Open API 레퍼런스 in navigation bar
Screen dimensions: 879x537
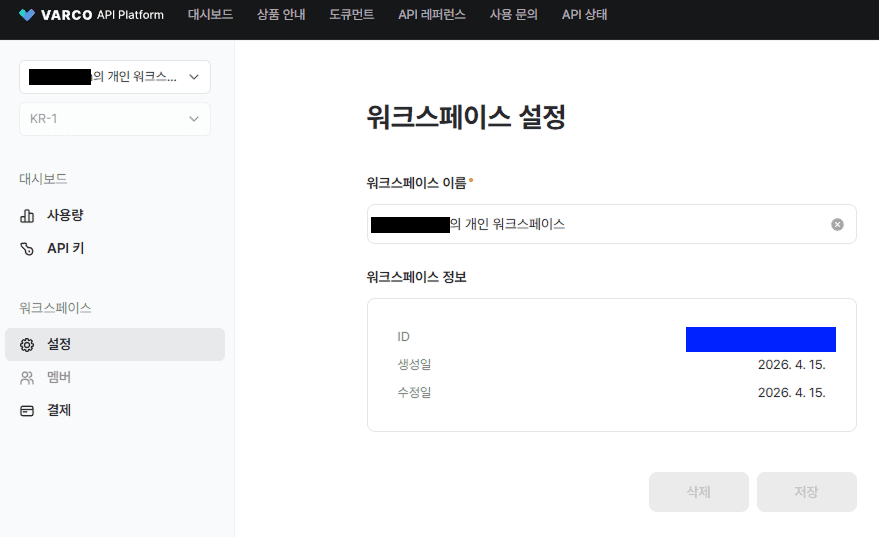coord(431,15)
